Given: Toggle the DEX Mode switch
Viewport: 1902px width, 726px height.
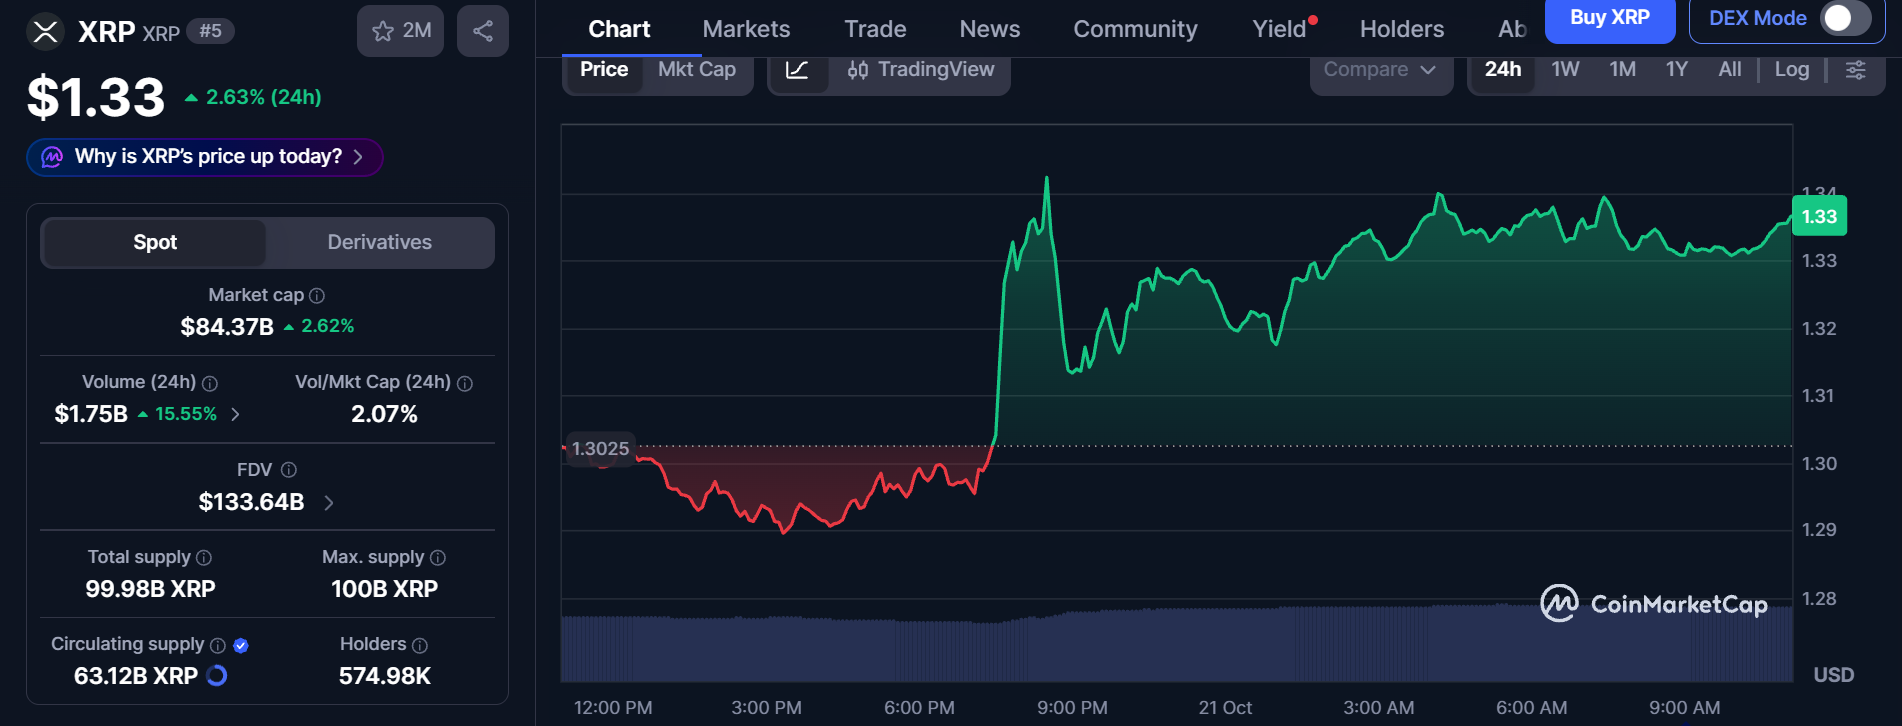Looking at the screenshot, I should coord(1845,18).
